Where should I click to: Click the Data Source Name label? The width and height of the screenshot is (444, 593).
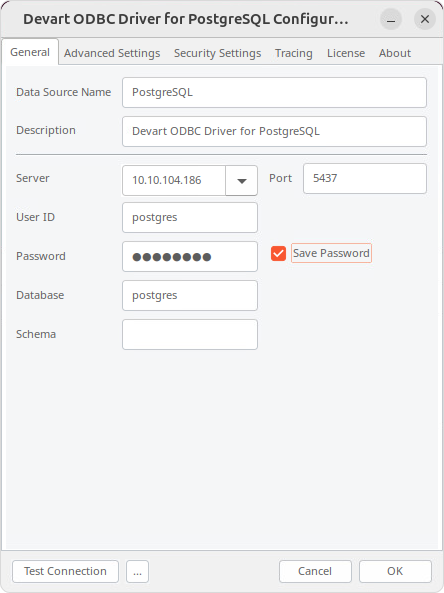(x=64, y=92)
